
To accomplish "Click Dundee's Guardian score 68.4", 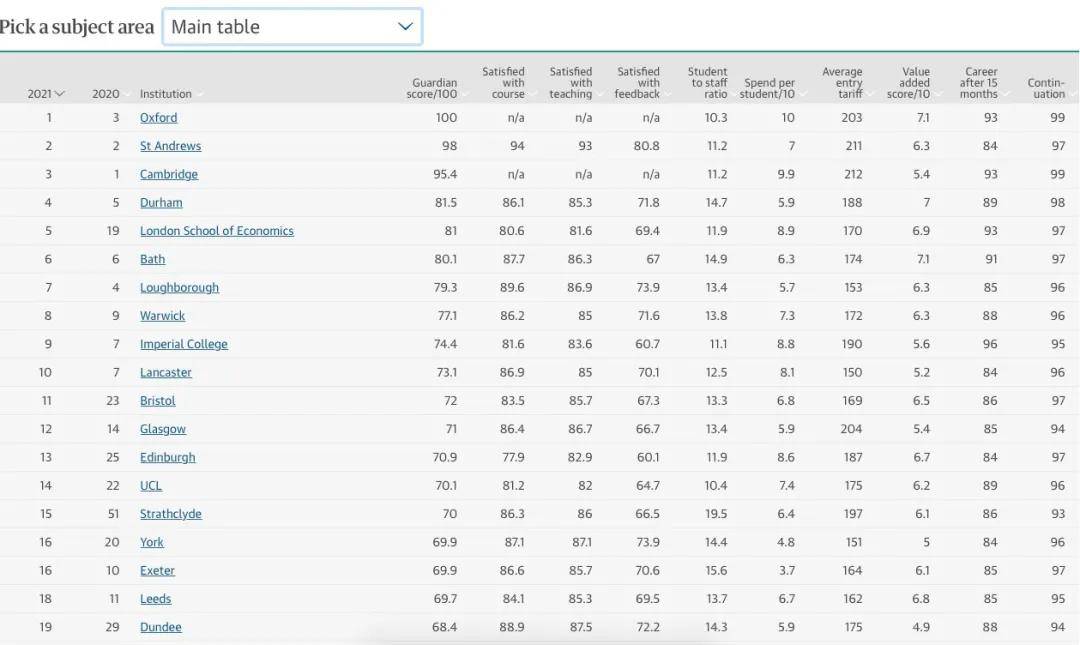I will (444, 626).
